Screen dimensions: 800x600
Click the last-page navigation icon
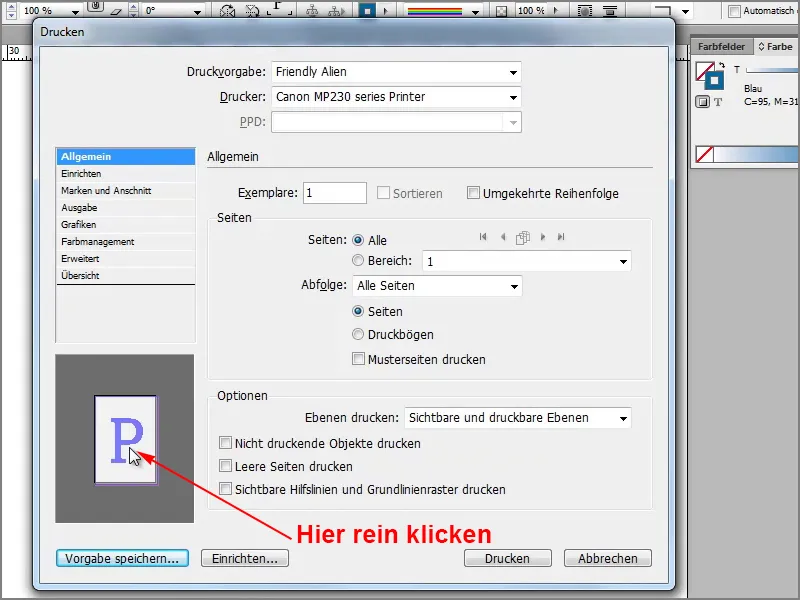coord(561,237)
